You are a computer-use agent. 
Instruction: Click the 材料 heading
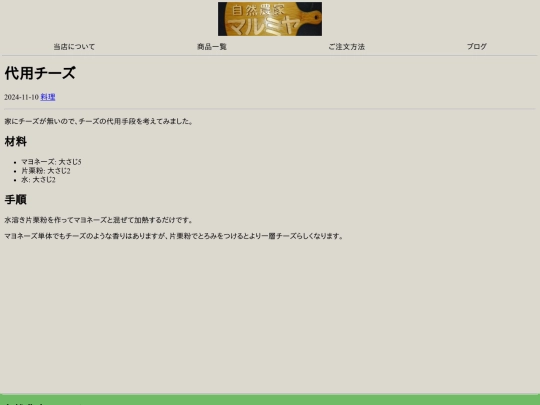(15, 142)
